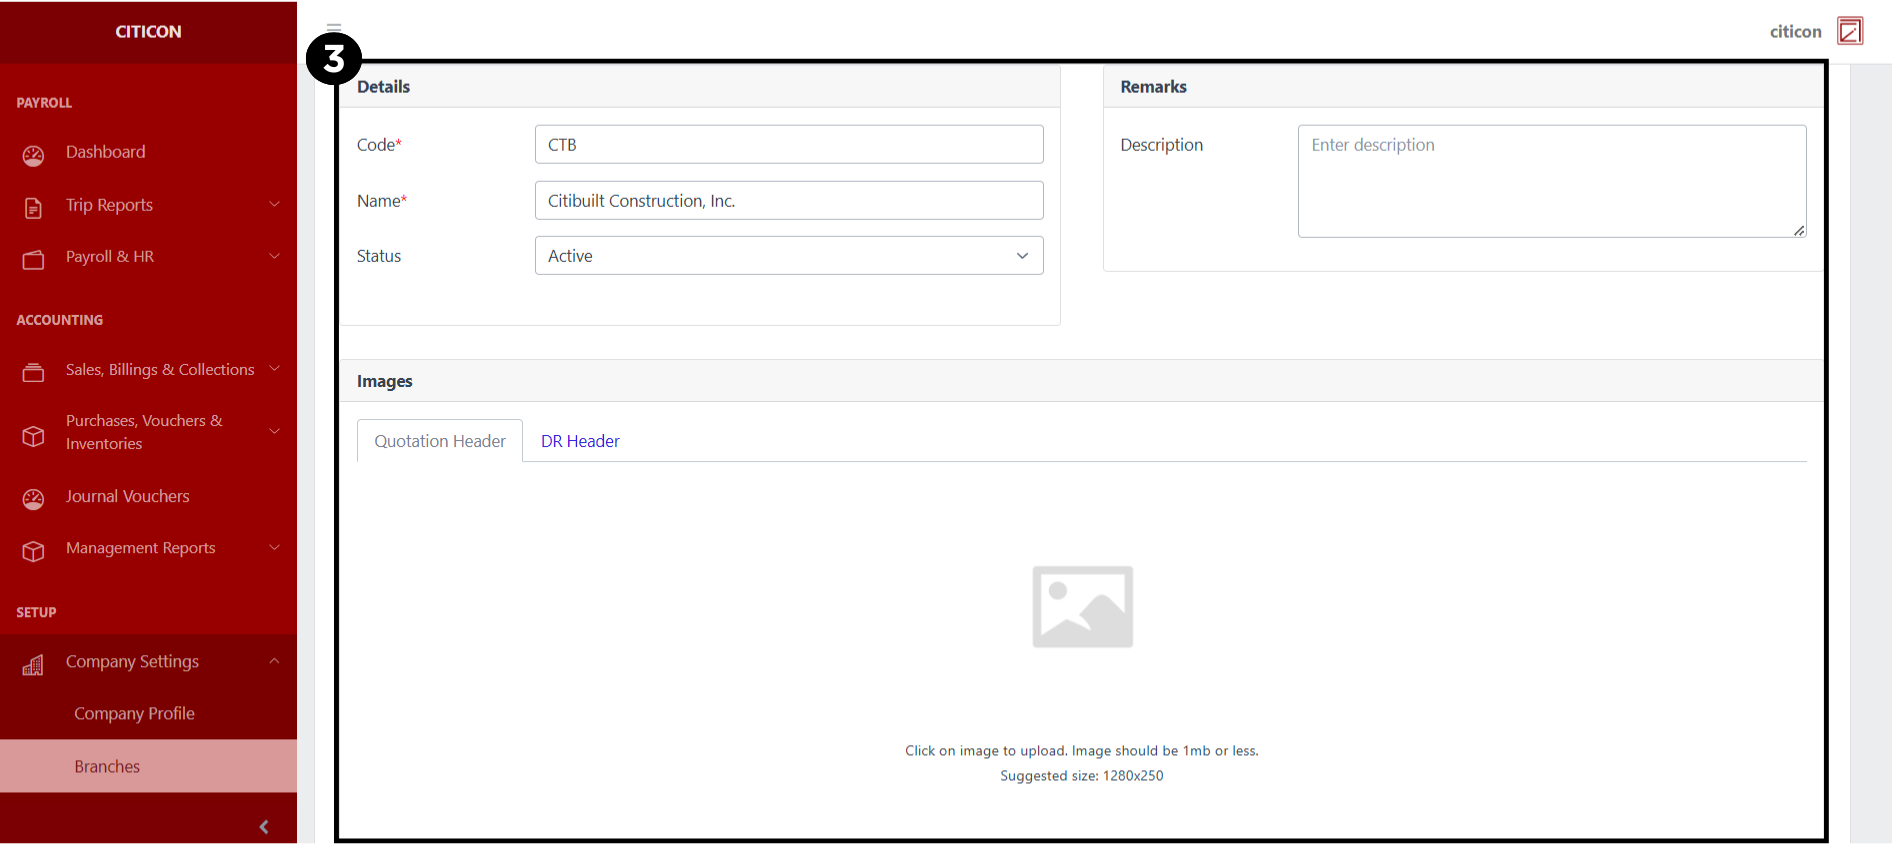
Task: Expand the Trip Reports submenu chevron
Action: tap(274, 204)
